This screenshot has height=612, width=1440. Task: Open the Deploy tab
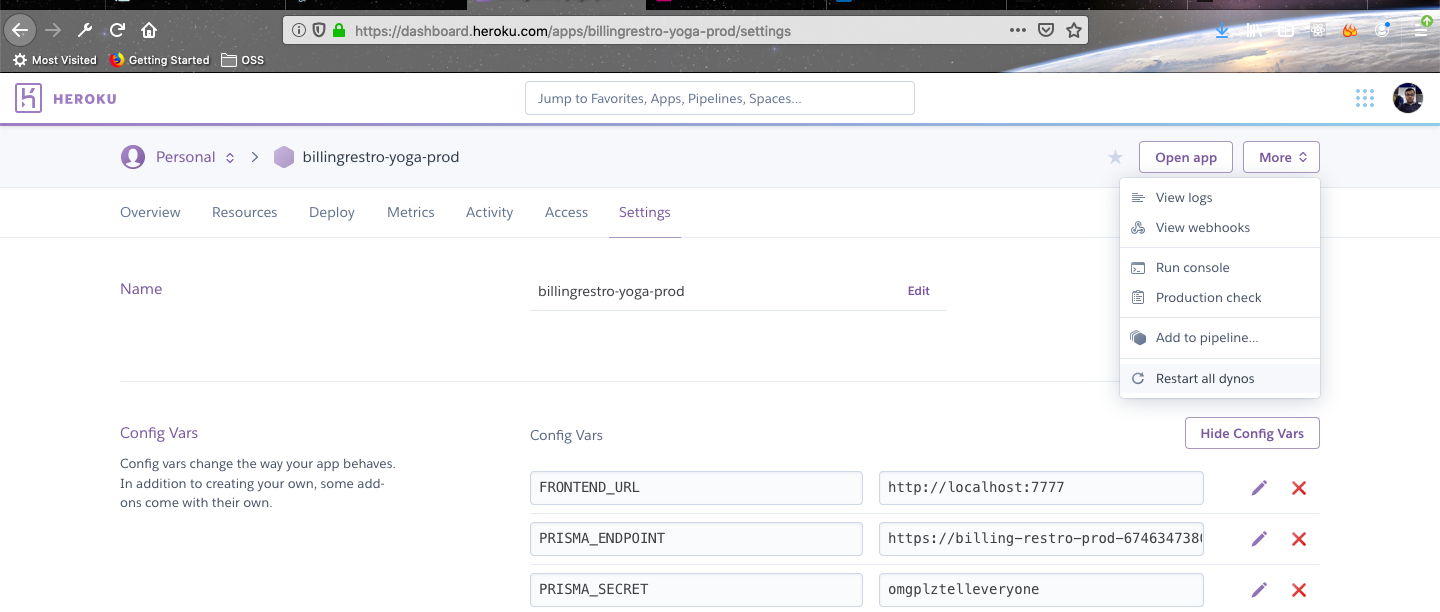click(x=332, y=212)
